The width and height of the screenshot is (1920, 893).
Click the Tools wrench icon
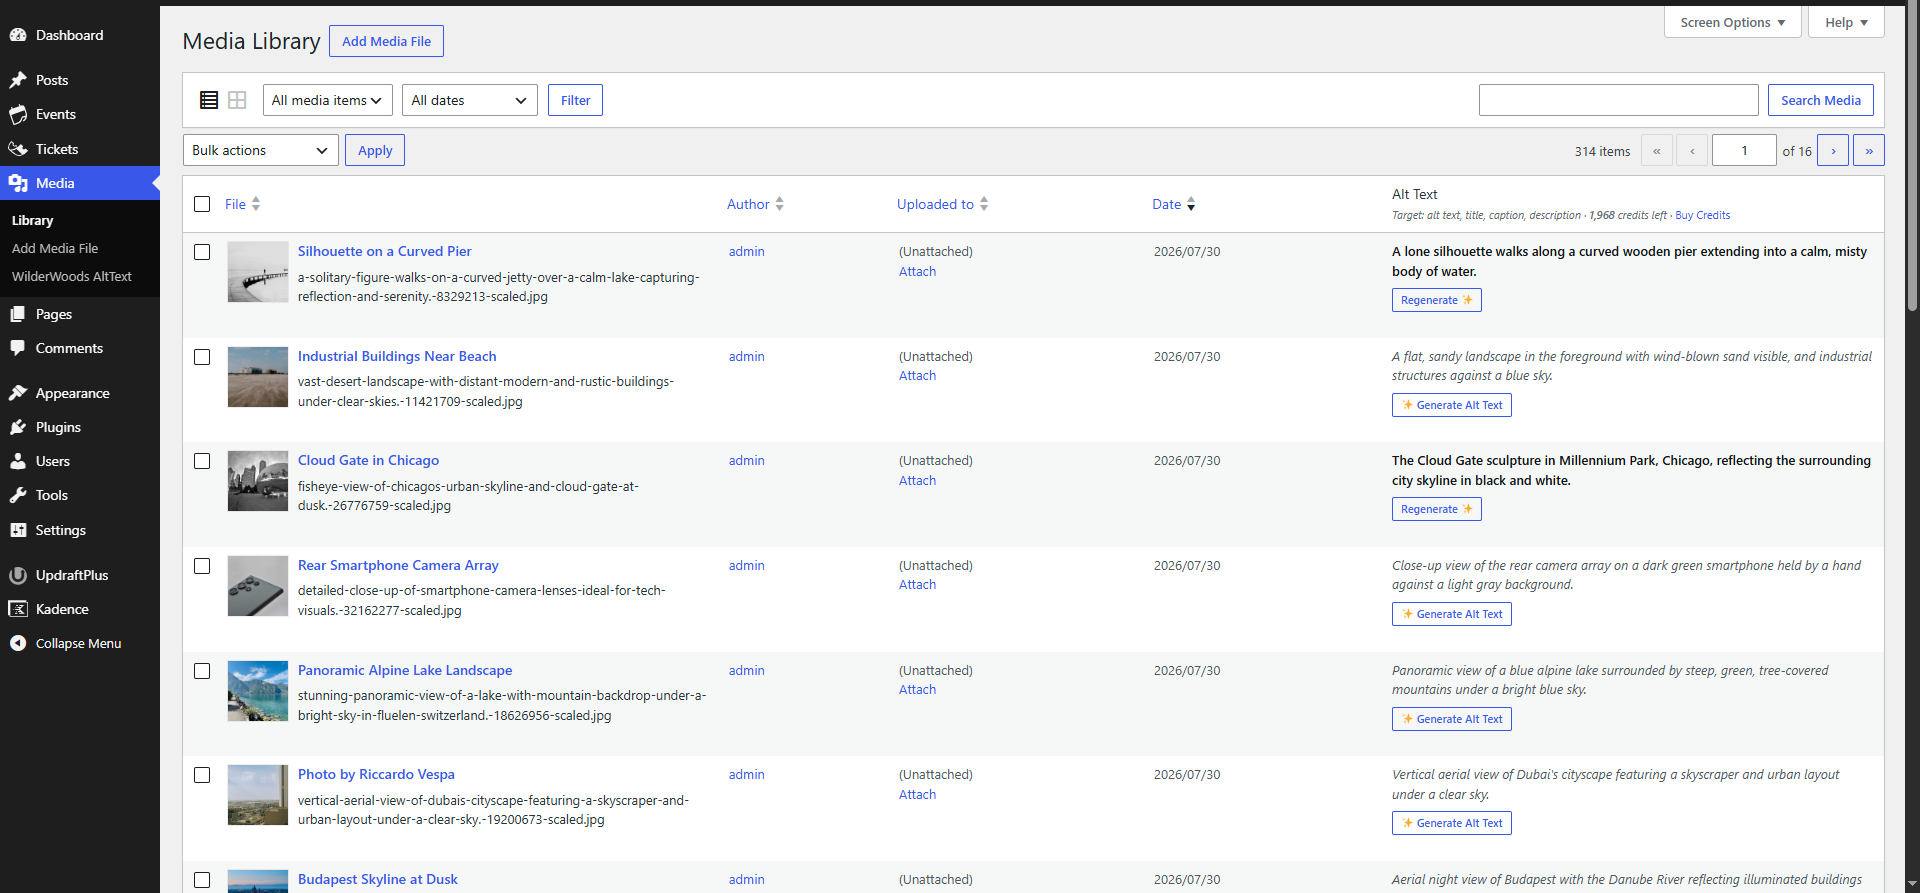(18, 495)
